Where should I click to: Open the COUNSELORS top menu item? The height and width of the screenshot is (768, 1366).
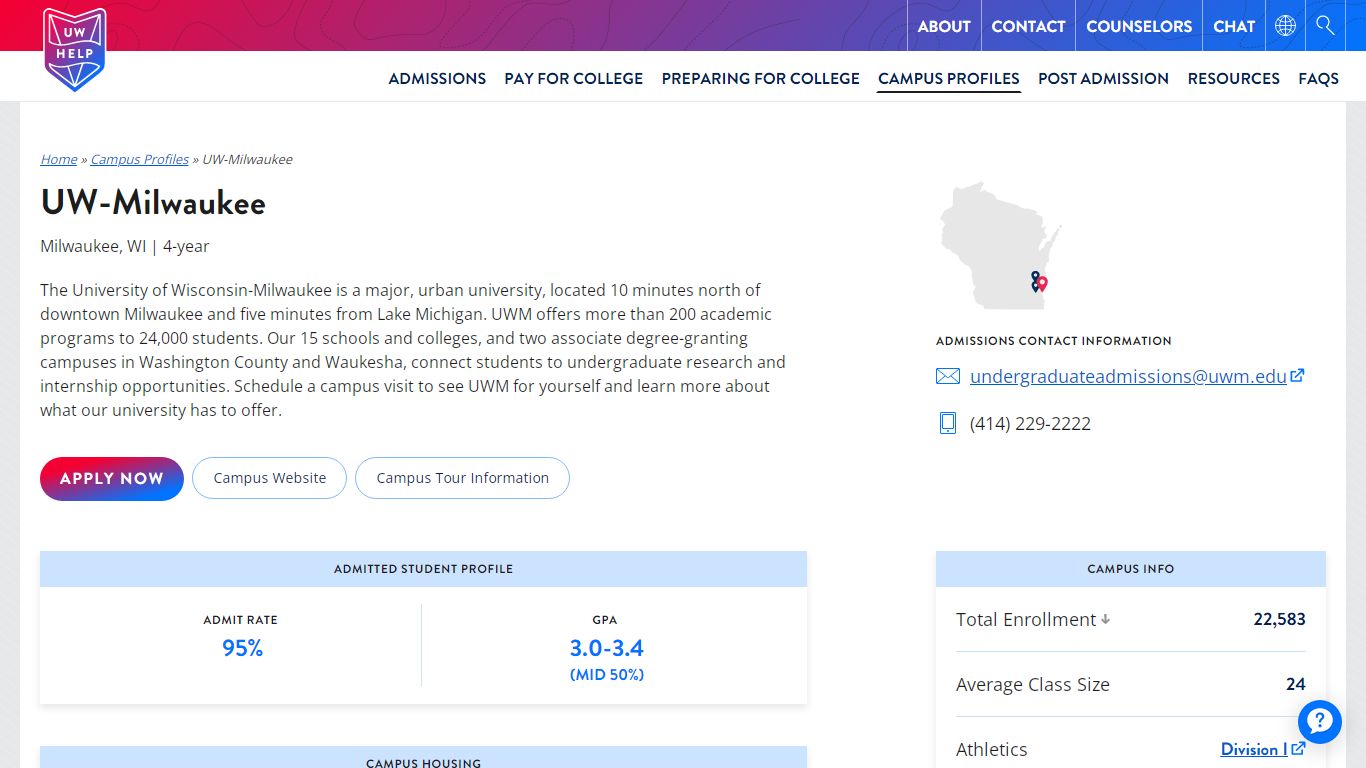click(1139, 26)
